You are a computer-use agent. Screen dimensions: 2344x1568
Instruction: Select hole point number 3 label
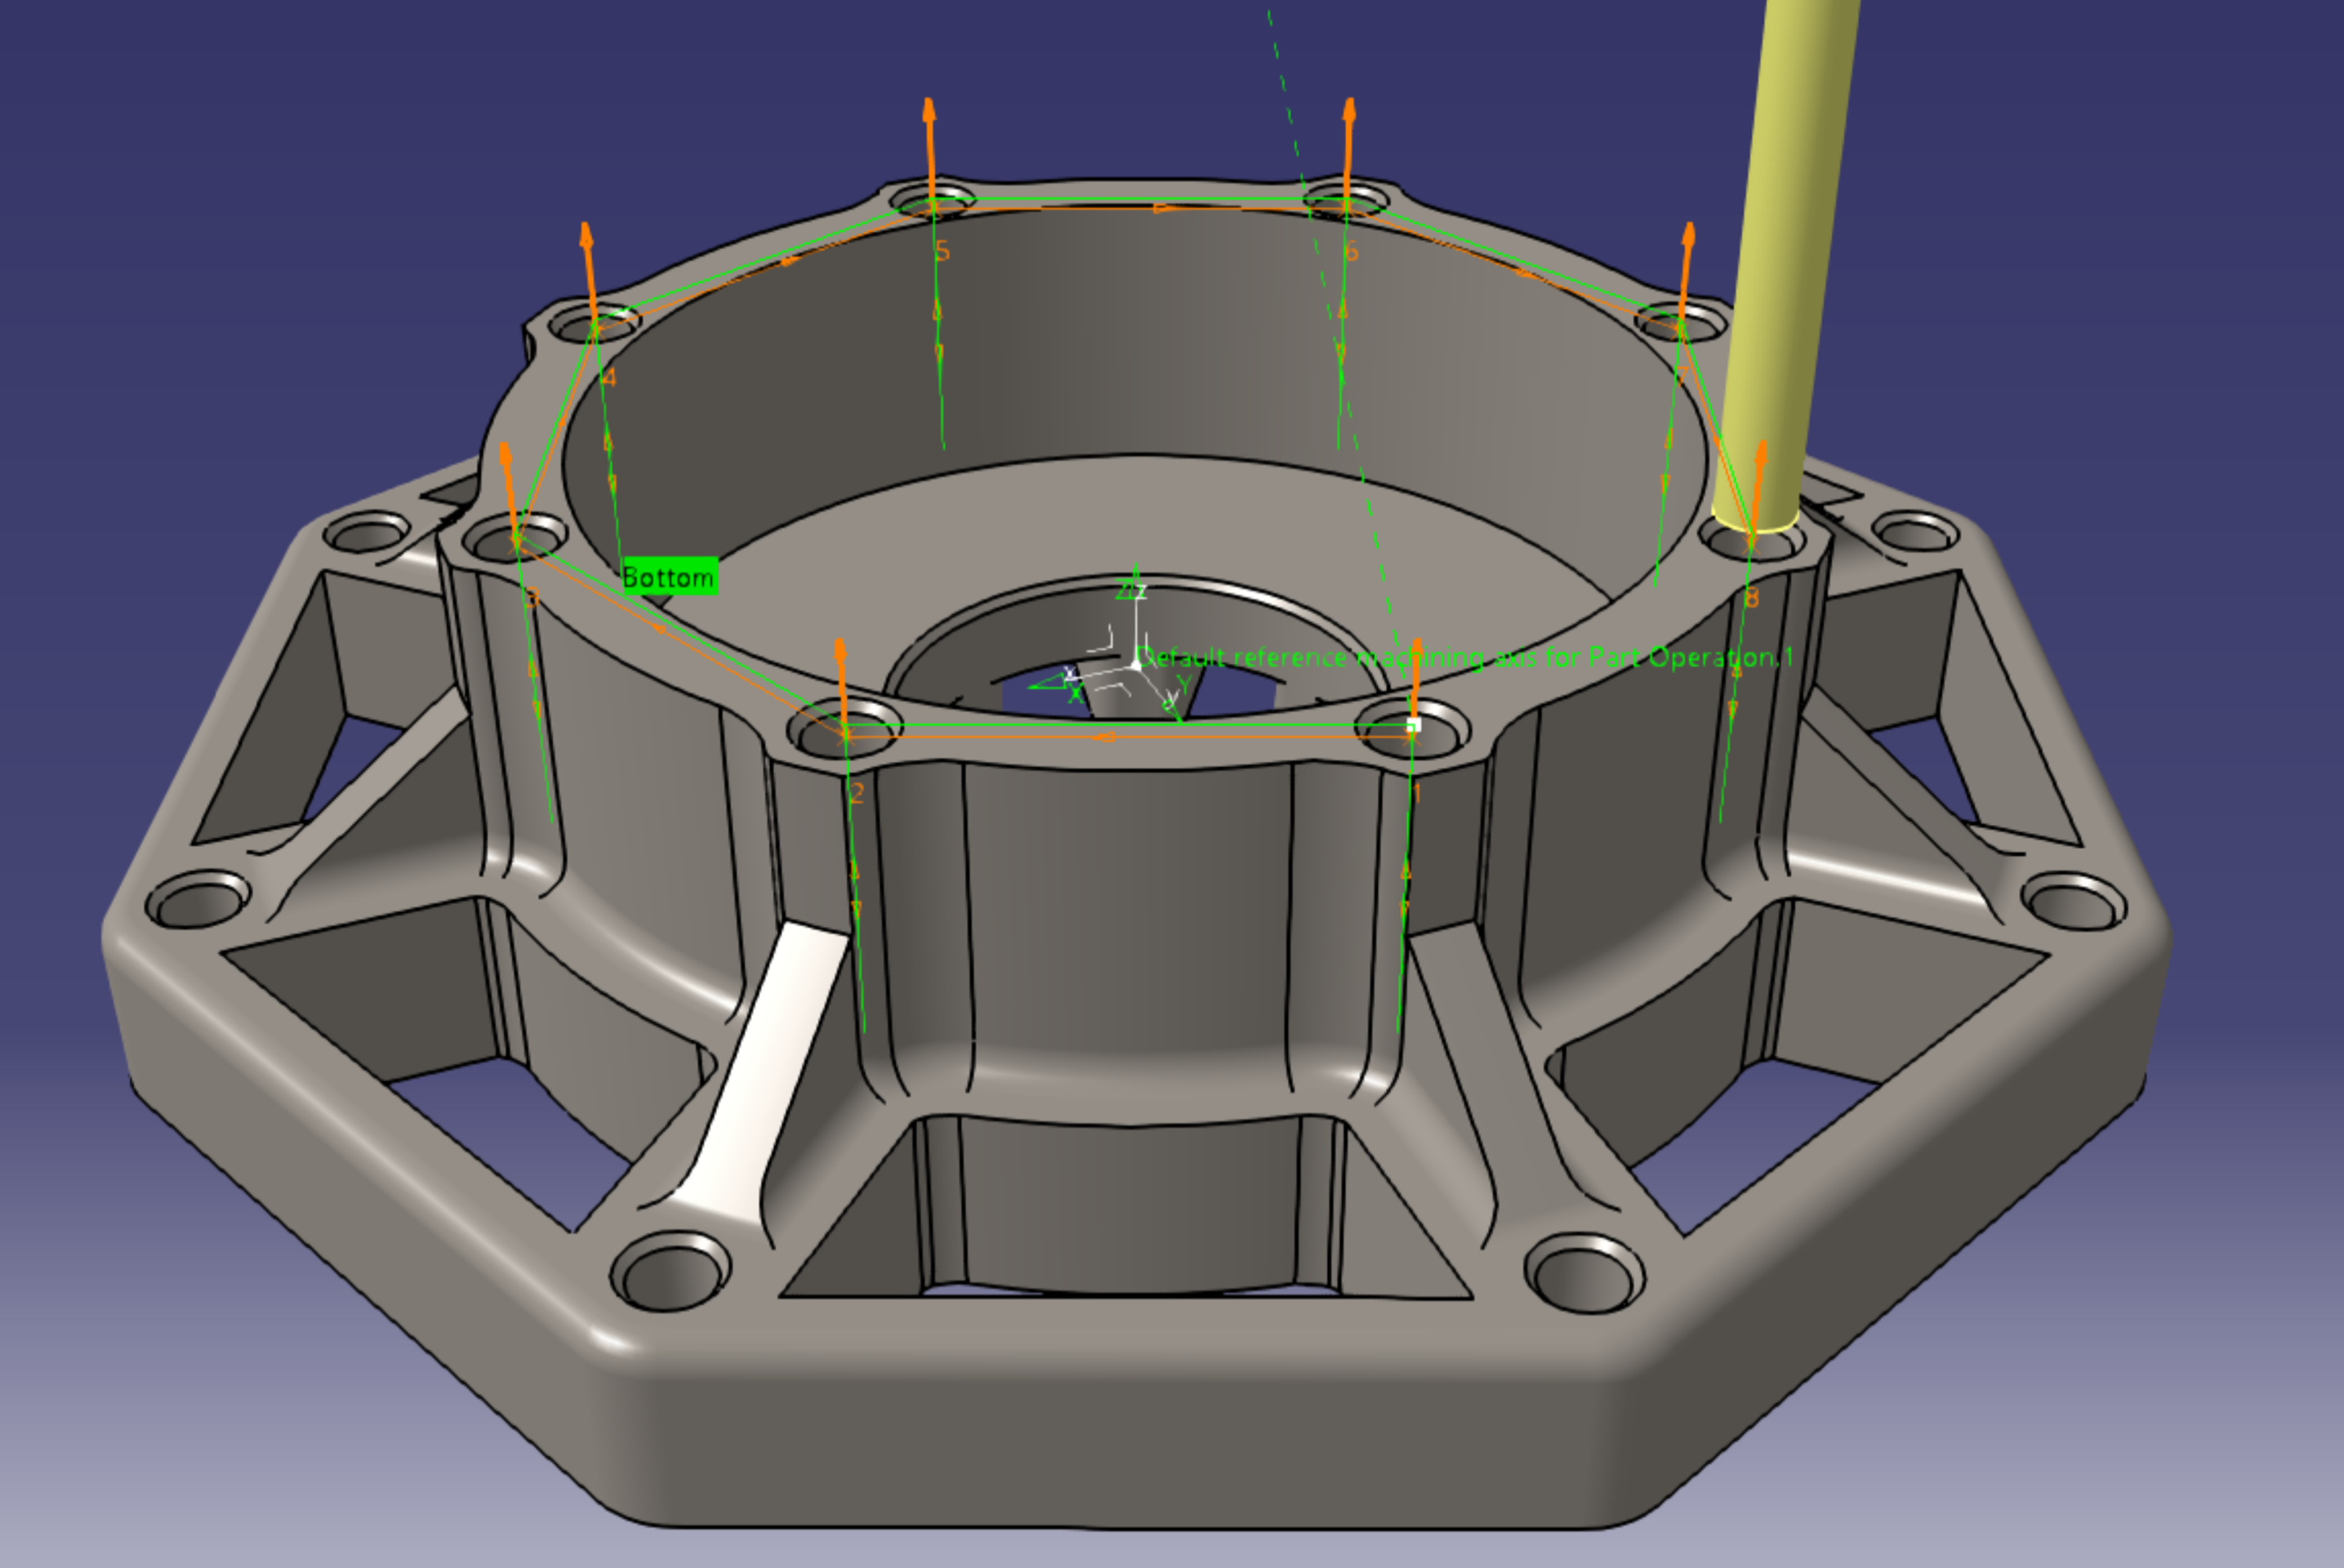[532, 598]
